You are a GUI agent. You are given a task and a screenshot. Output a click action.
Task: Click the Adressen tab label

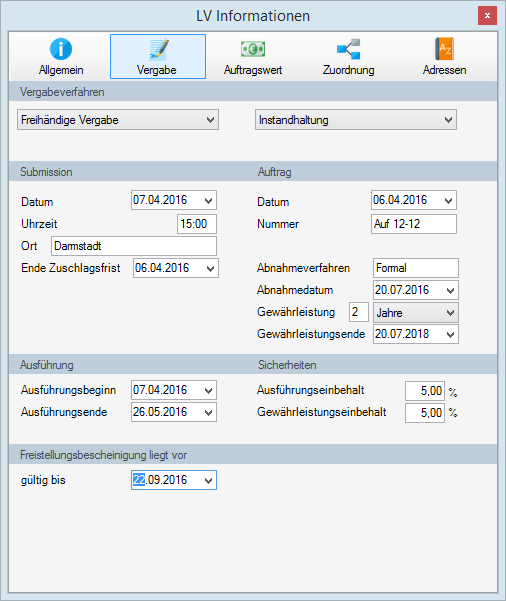coord(445,70)
